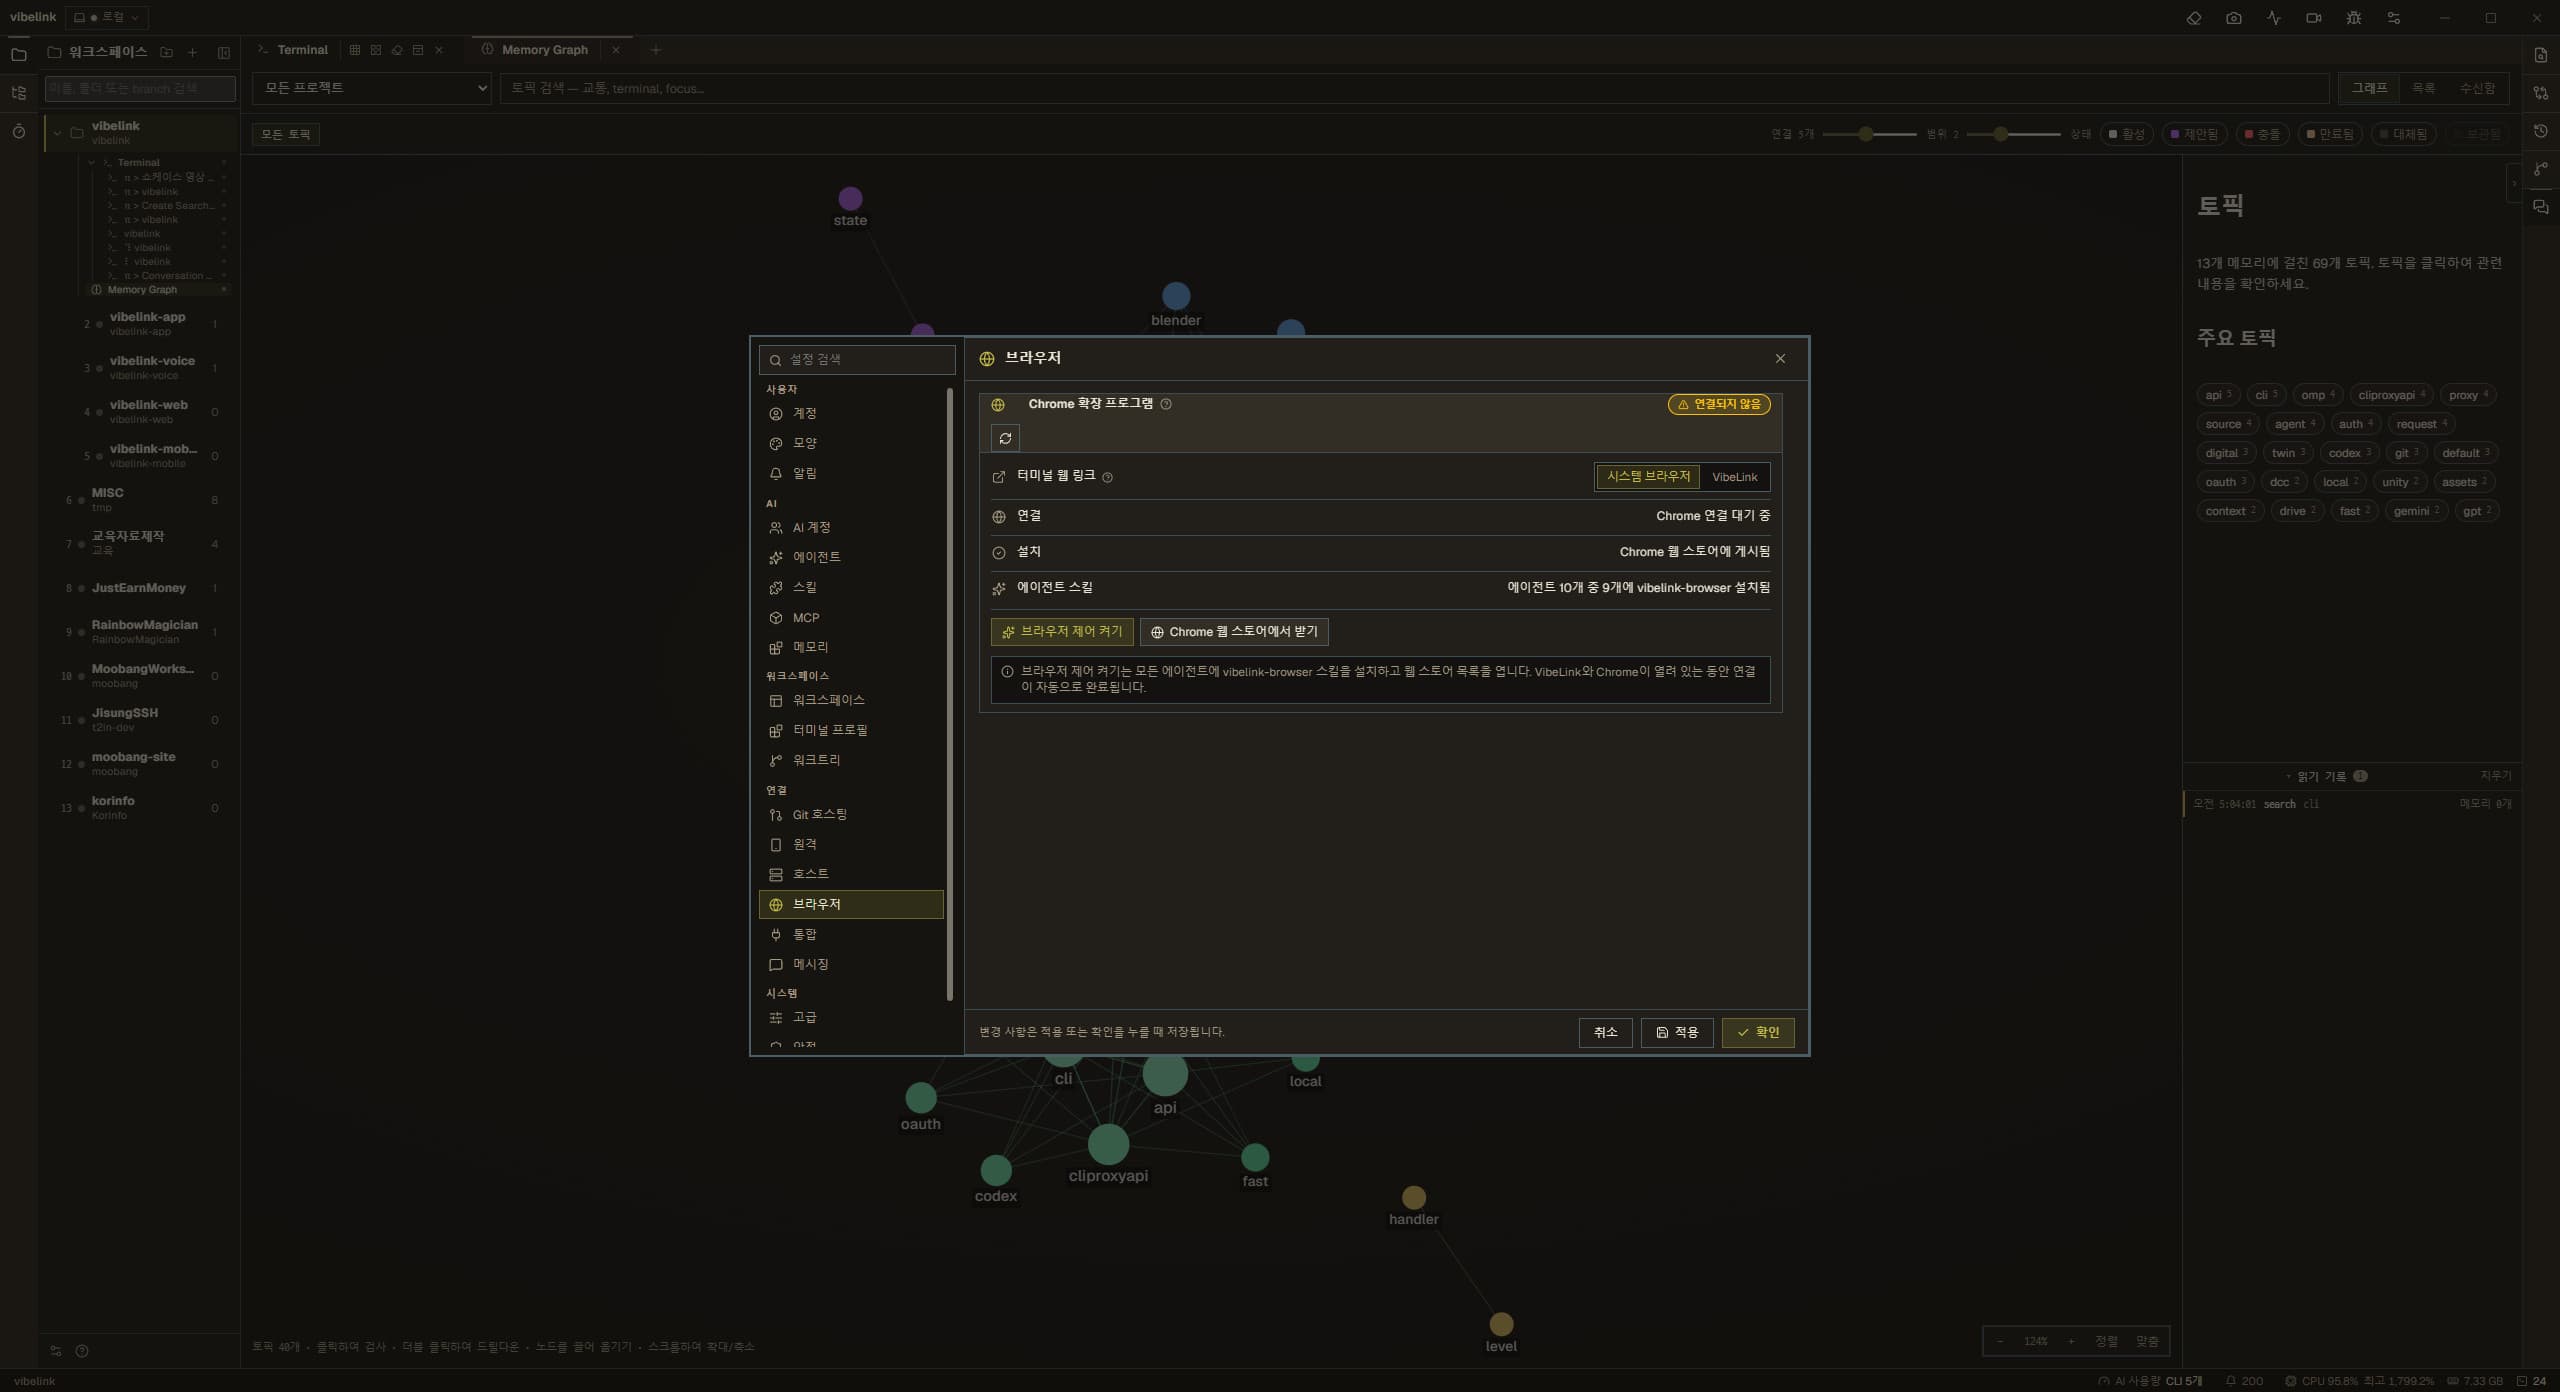Toggle the 만료됨 status filter
Viewport: 2560px width, 1392px height.
2331,134
